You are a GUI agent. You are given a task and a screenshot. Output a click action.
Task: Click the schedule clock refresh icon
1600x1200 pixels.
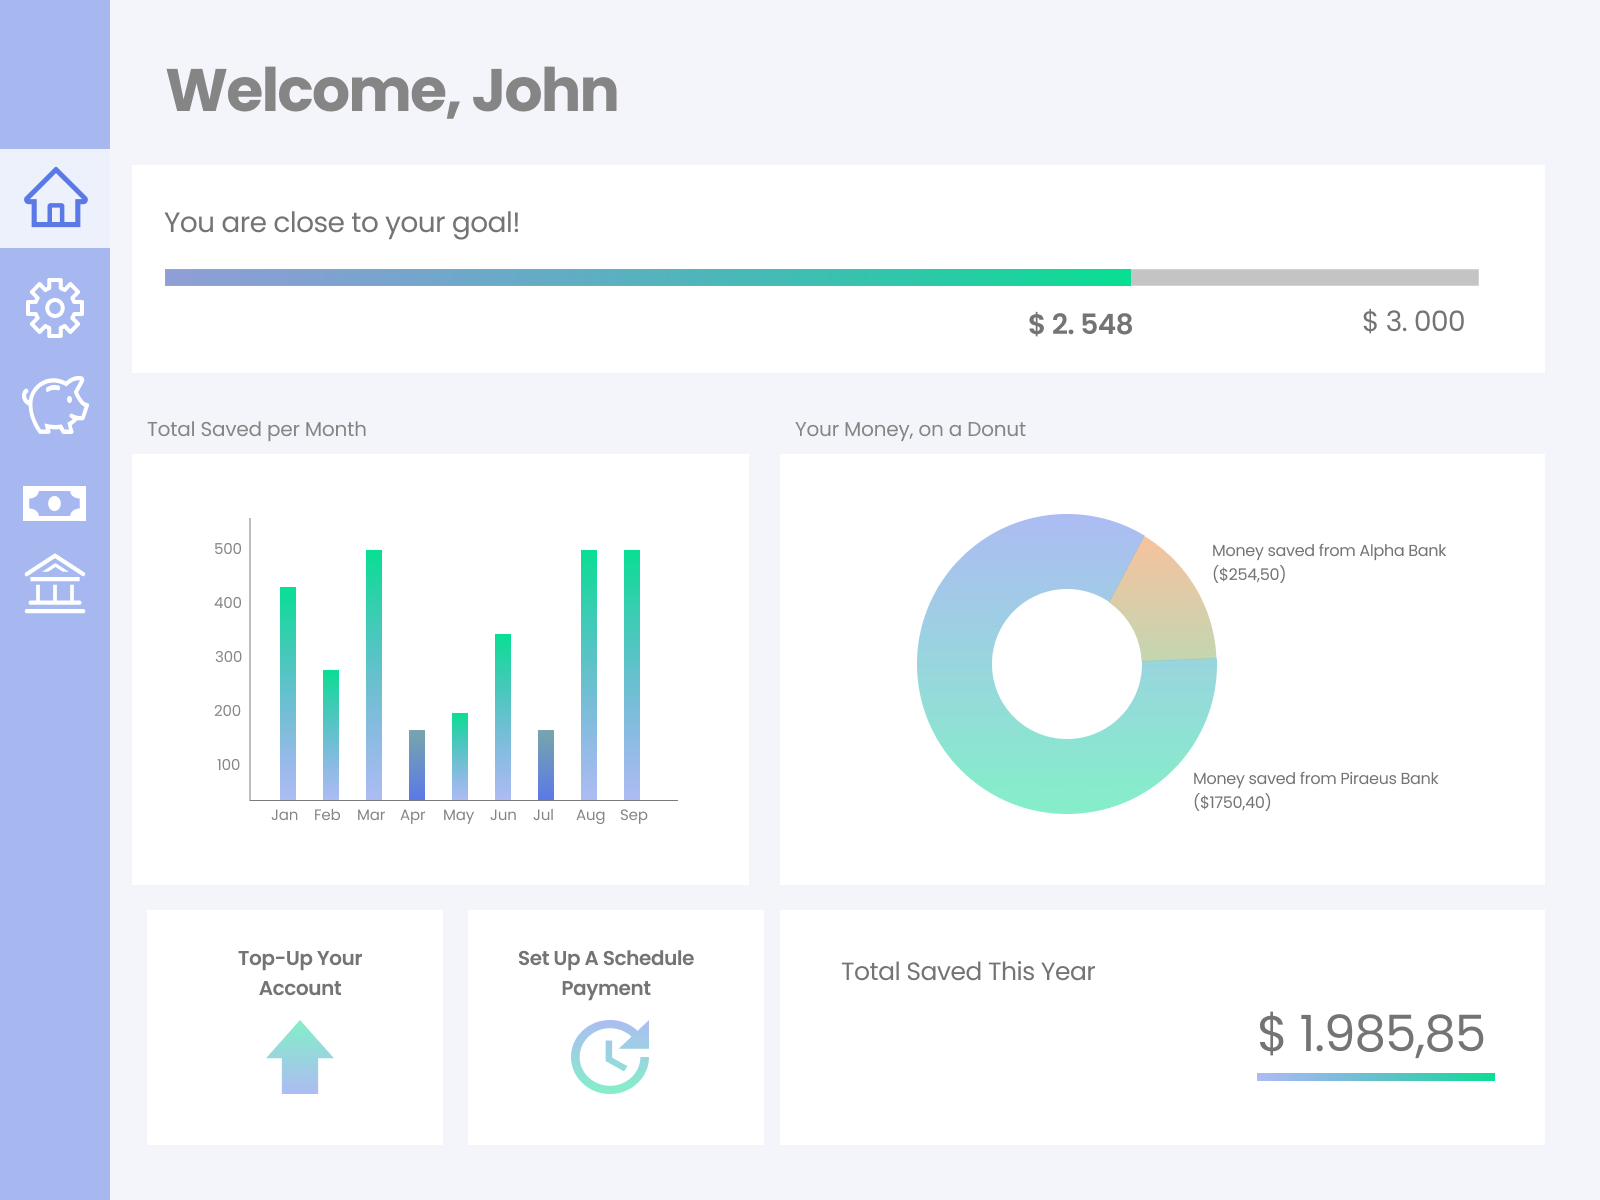(x=611, y=1057)
